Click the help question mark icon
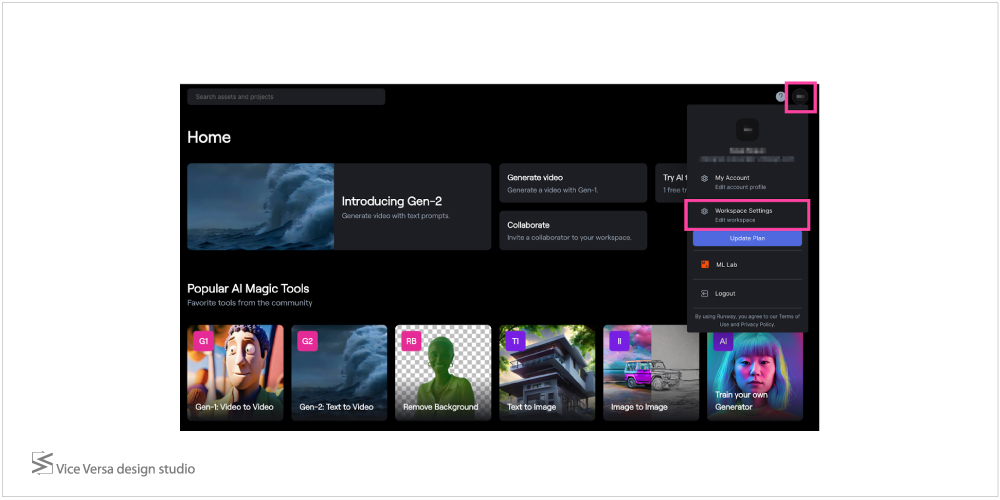 (x=780, y=97)
